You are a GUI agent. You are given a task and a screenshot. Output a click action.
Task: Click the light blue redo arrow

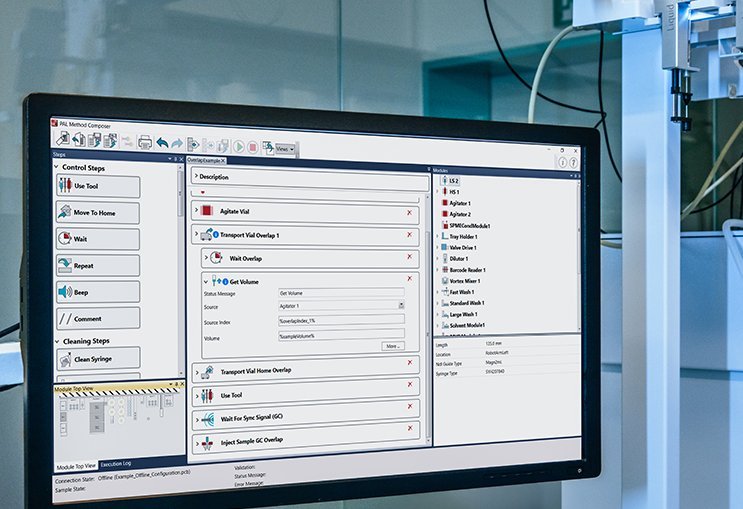point(177,144)
